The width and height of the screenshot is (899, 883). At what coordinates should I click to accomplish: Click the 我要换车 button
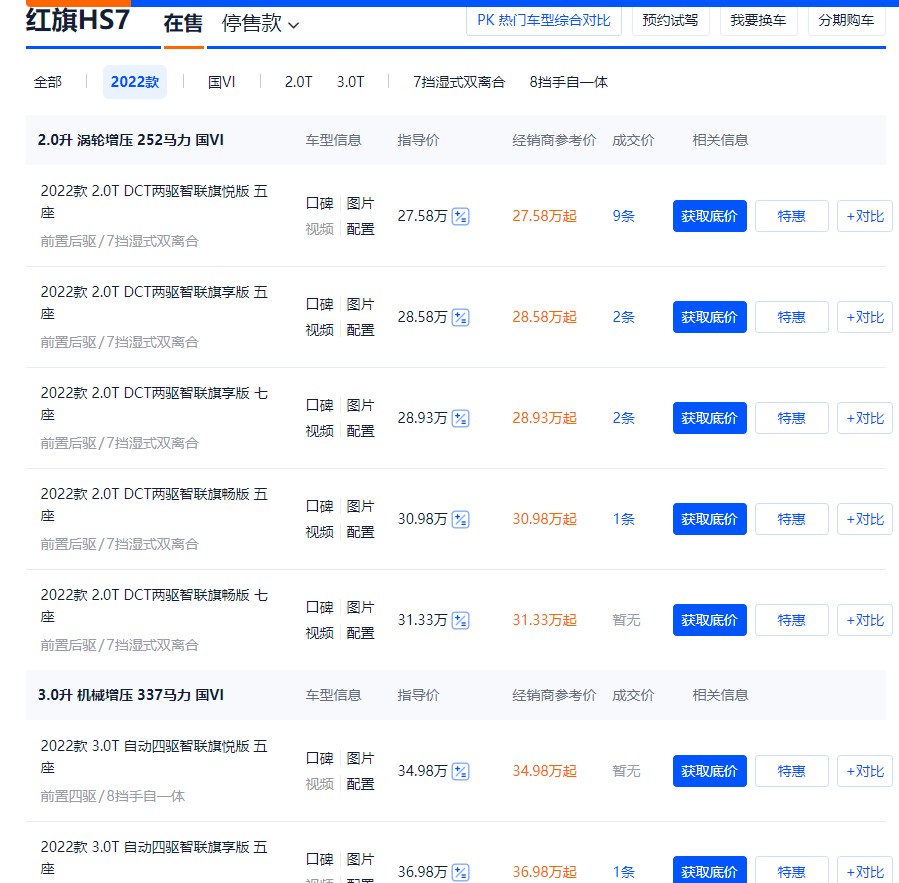758,21
